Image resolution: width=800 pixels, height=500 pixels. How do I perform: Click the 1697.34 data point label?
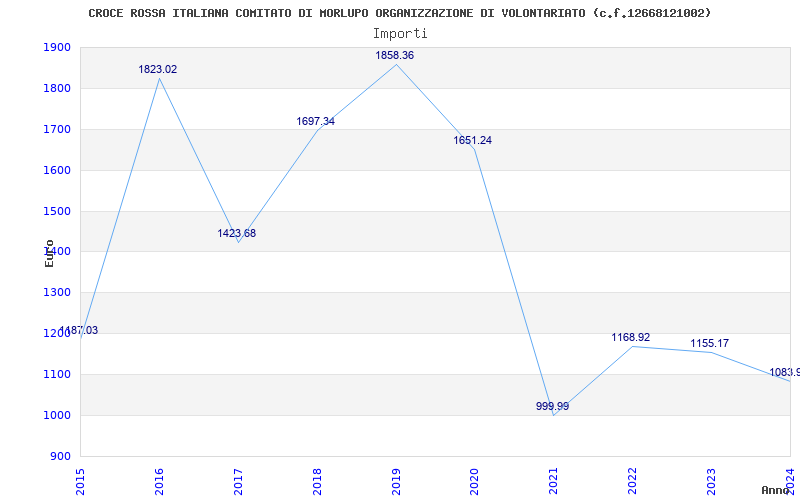coord(315,121)
